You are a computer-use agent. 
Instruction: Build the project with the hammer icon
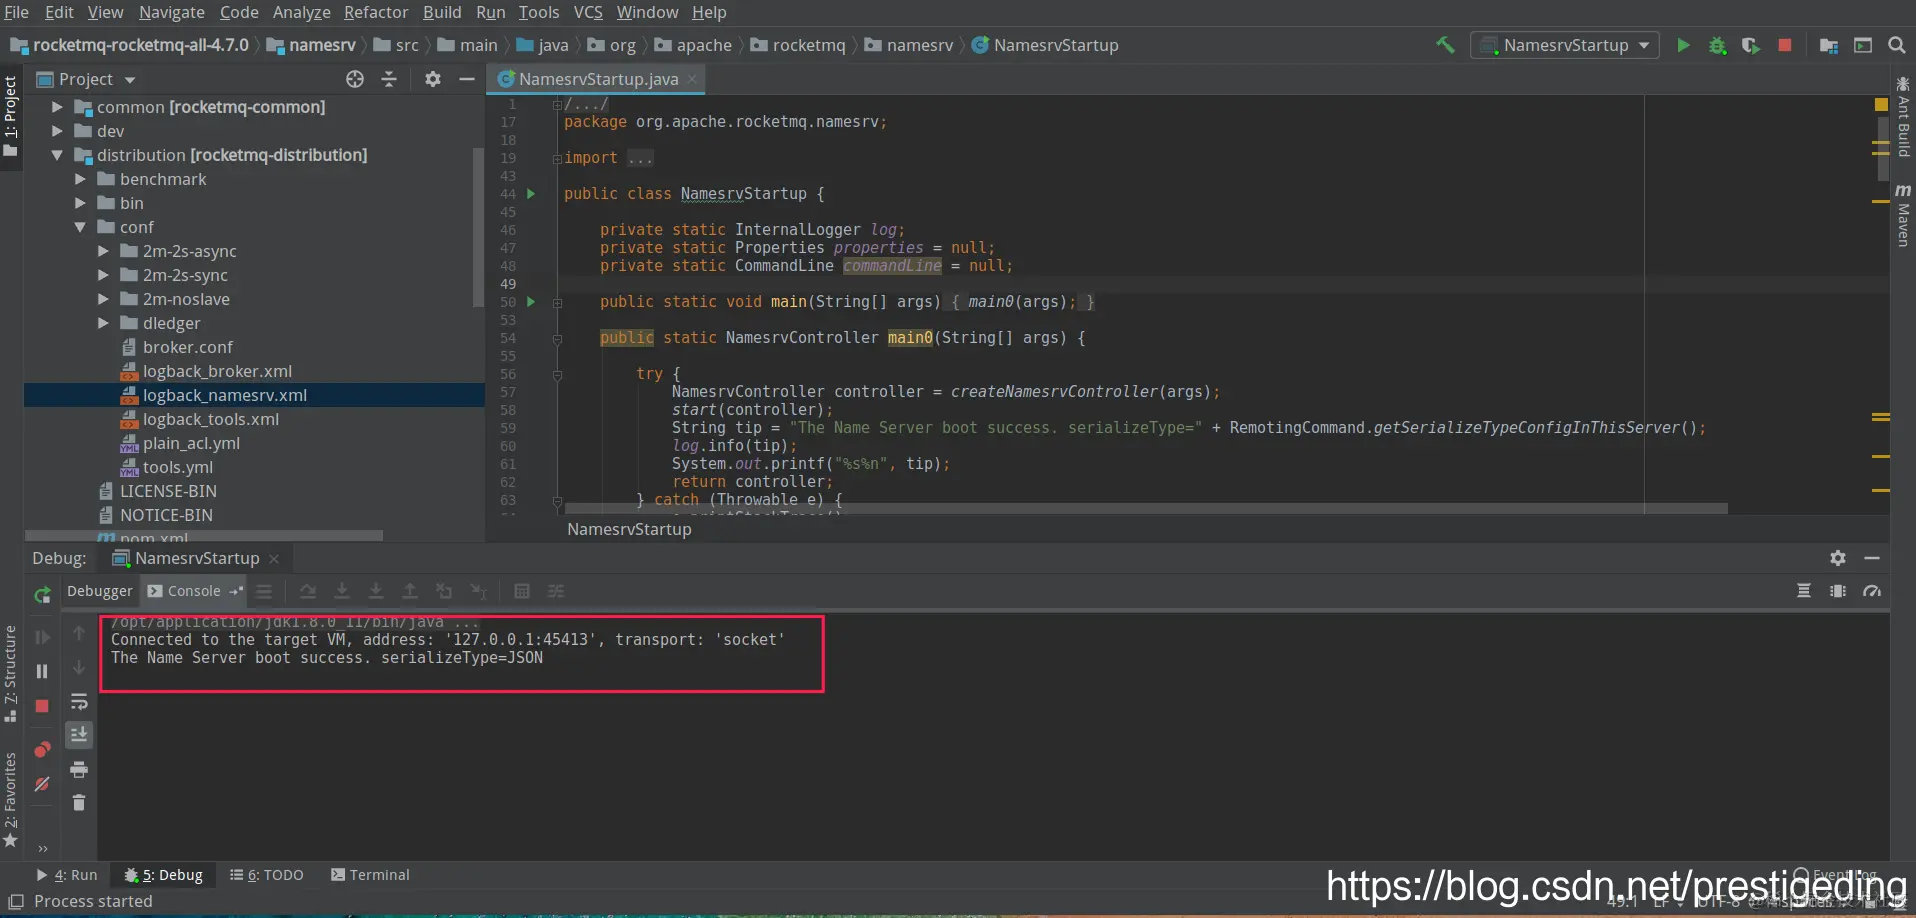coord(1445,45)
